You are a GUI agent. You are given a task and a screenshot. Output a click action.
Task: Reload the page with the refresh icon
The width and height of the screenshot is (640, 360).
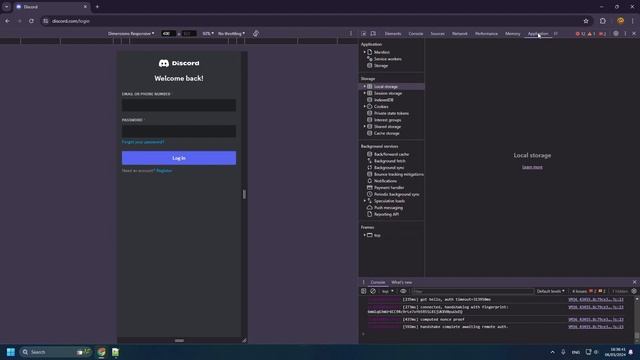click(x=31, y=21)
